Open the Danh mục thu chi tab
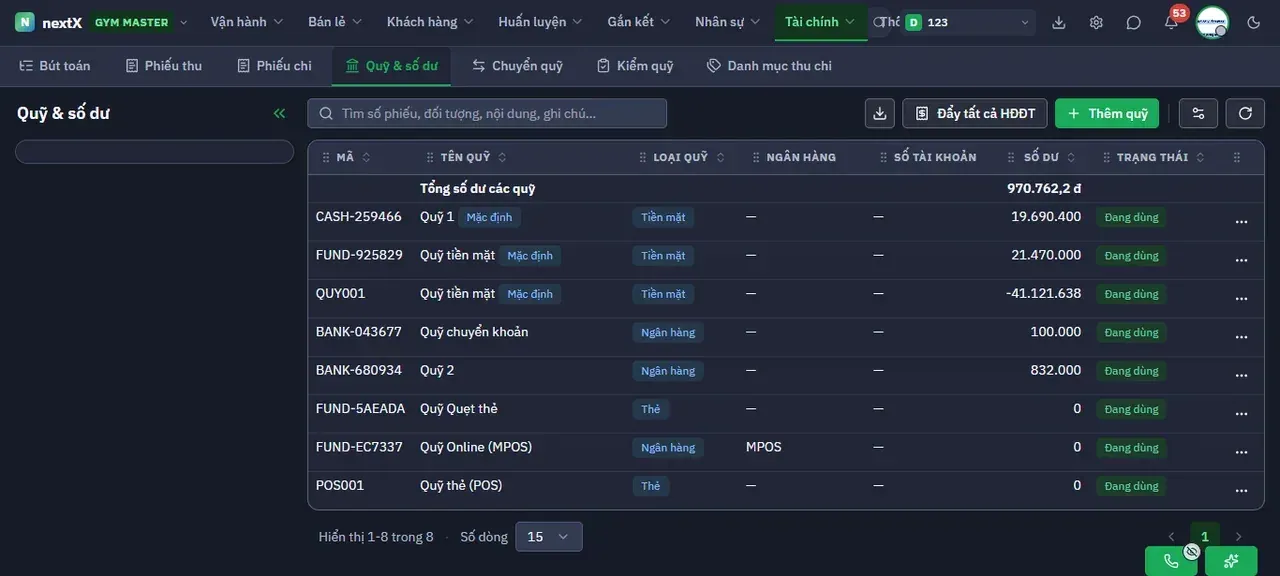 769,66
